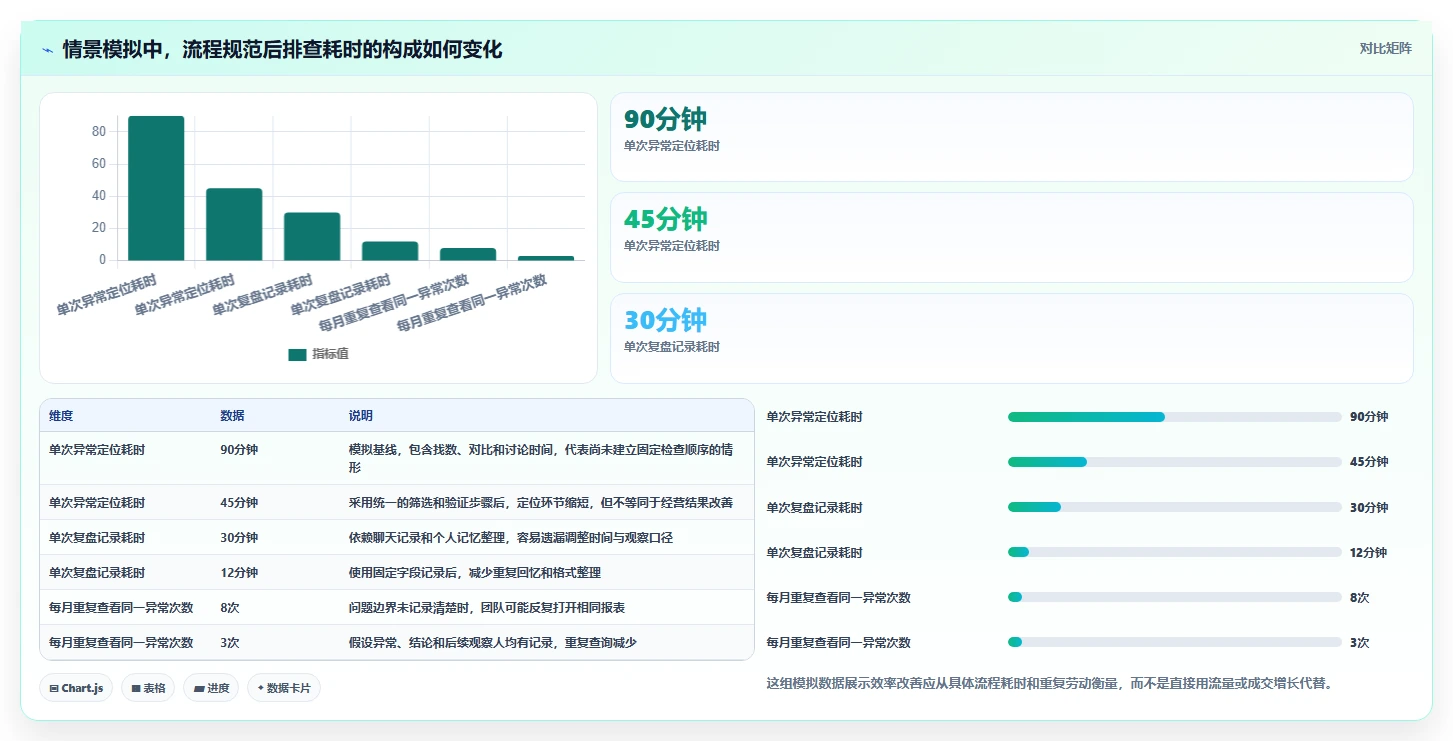Click the 对比矩阵 label in the header

point(1385,48)
